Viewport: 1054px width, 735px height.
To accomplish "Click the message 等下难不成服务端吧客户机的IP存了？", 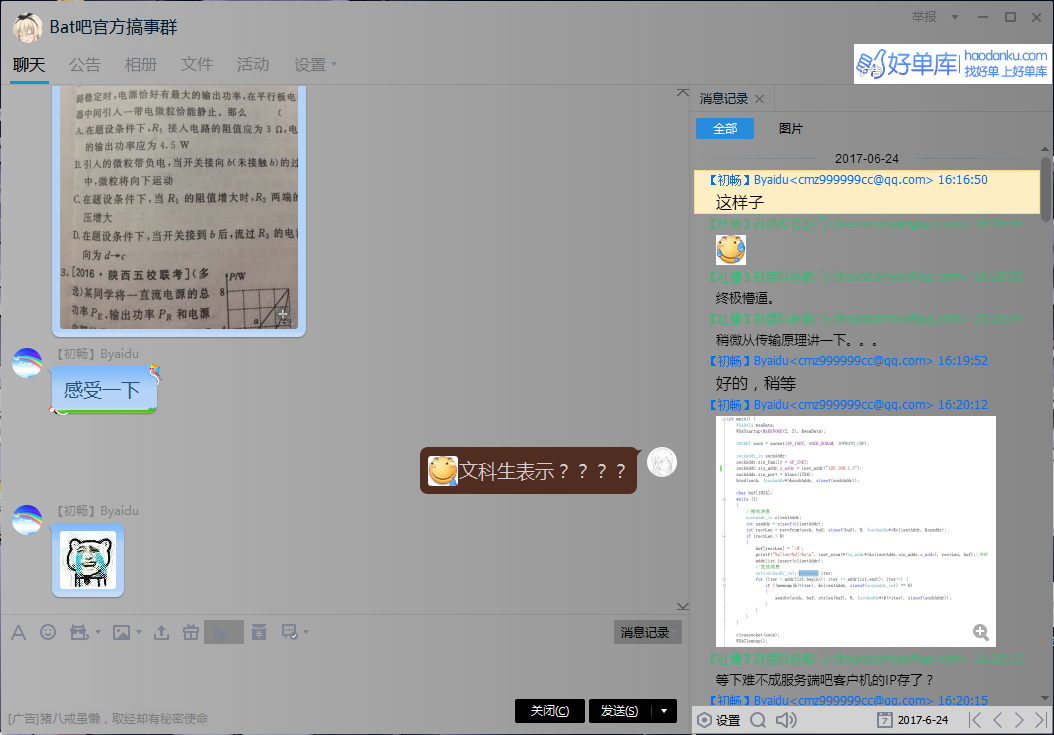I will coord(824,680).
